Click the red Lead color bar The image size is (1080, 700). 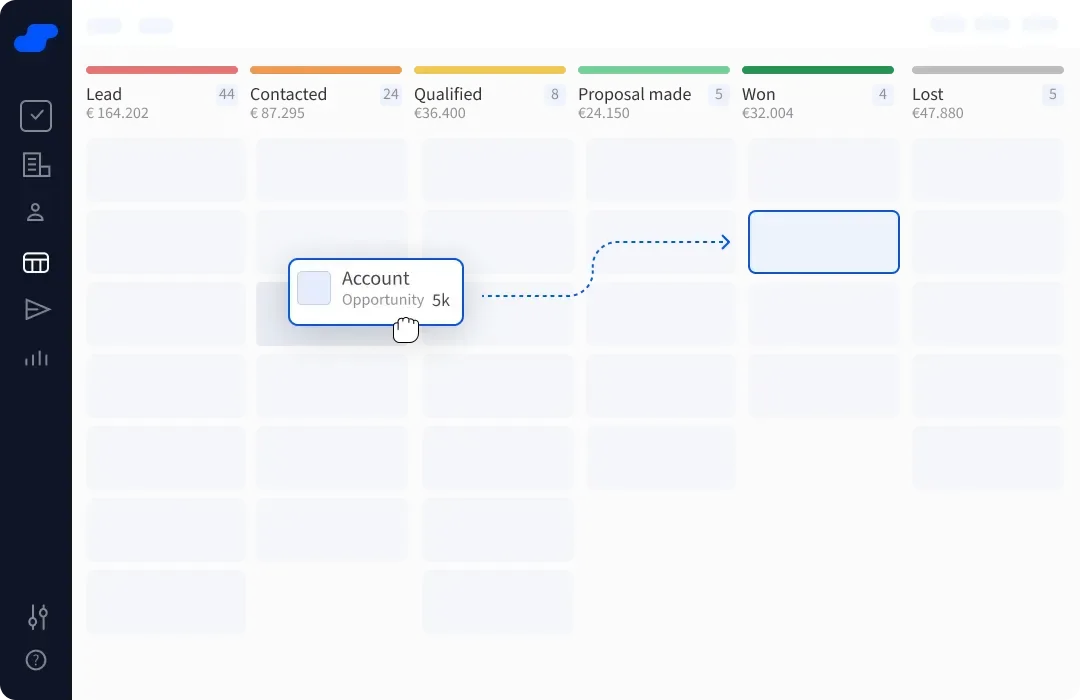(162, 70)
